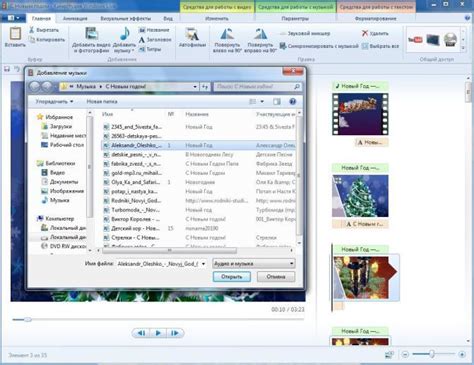Click the Открыть button

(232, 277)
